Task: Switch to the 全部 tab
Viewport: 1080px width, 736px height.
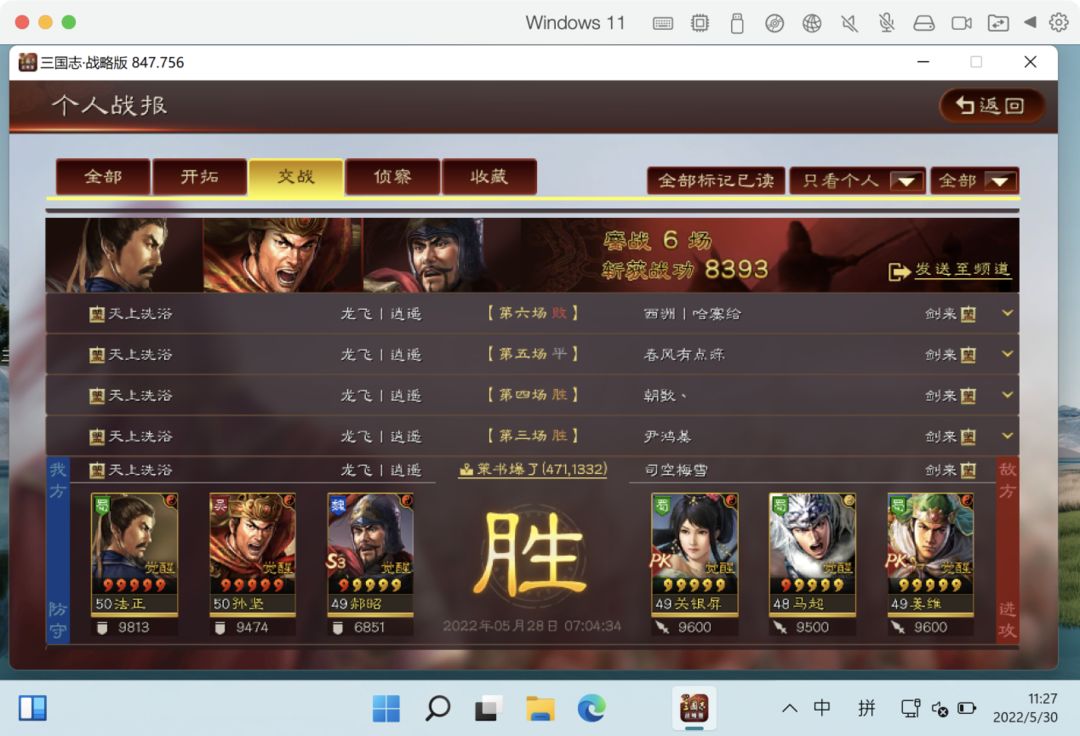Action: (x=103, y=177)
